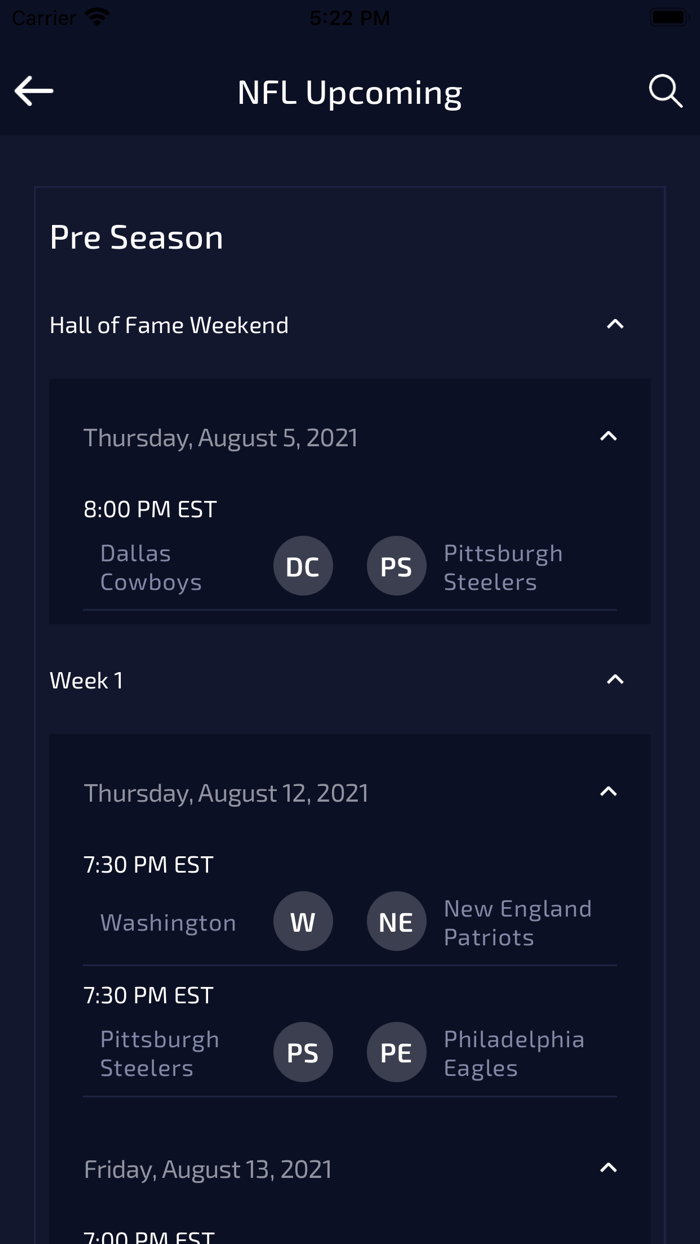
Task: Tap the Pre Season heading
Action: (x=136, y=237)
